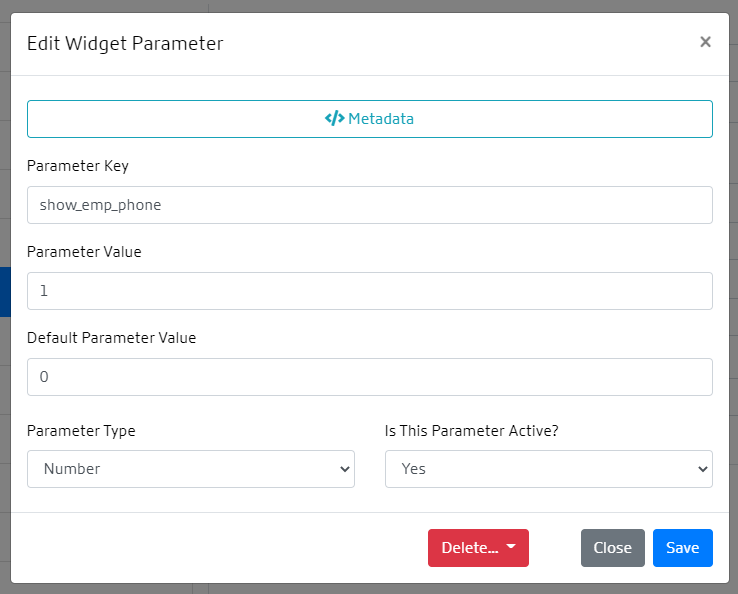The width and height of the screenshot is (738, 594).
Task: Expand the Is This Parameter Active dropdown
Action: click(x=548, y=469)
